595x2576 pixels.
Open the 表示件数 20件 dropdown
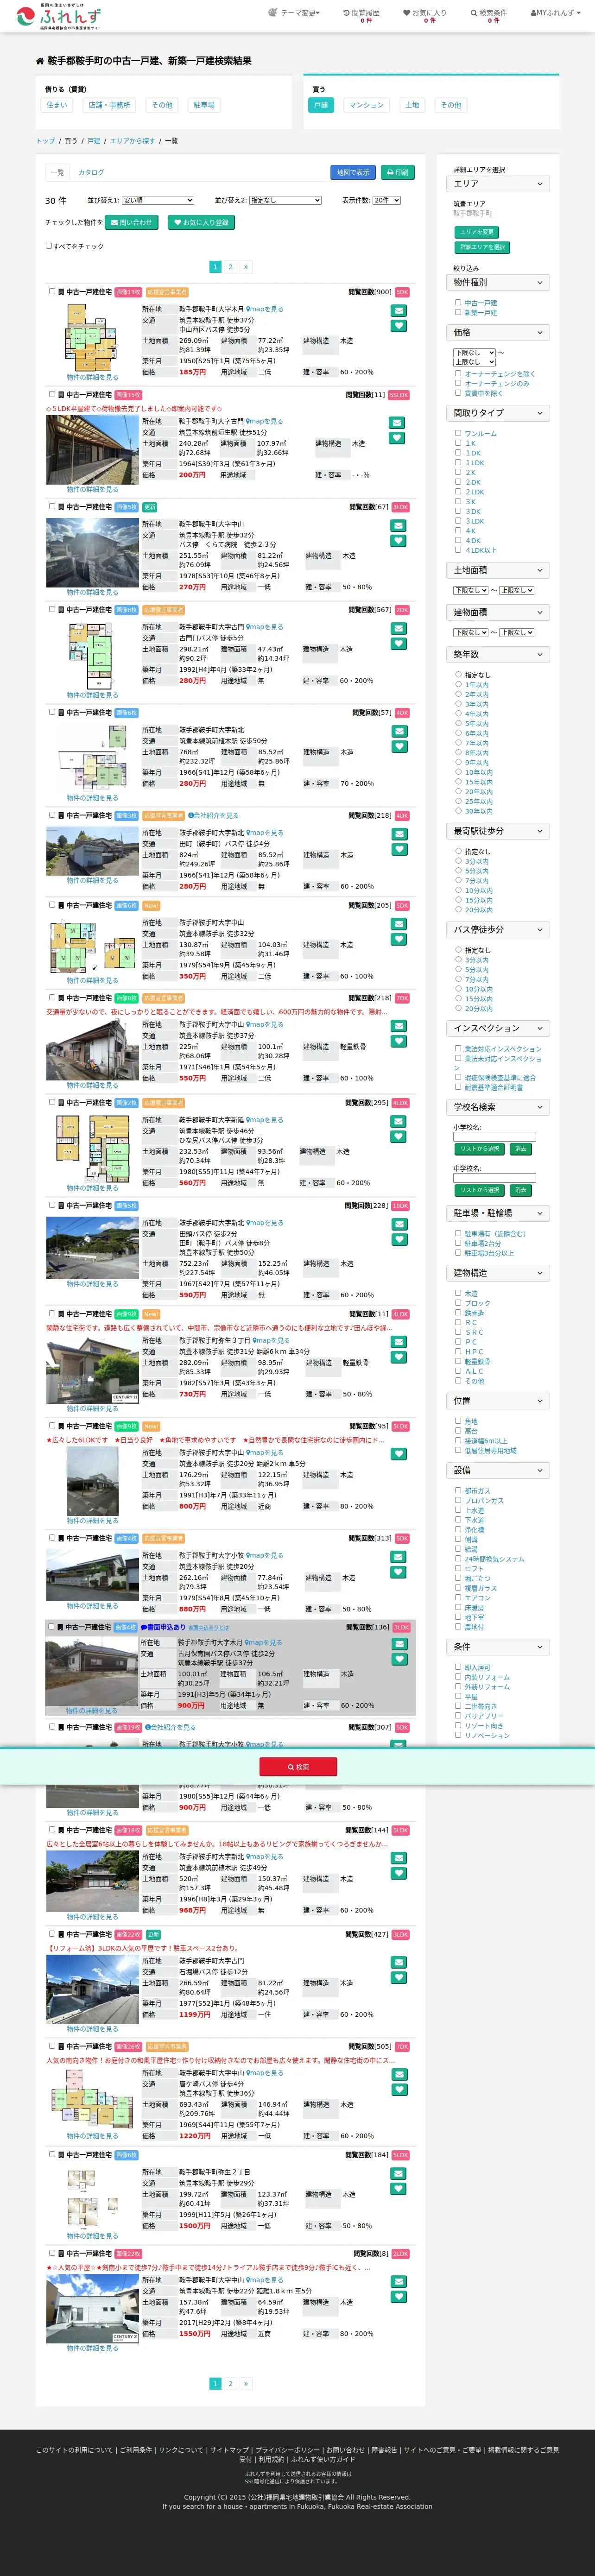tap(386, 200)
